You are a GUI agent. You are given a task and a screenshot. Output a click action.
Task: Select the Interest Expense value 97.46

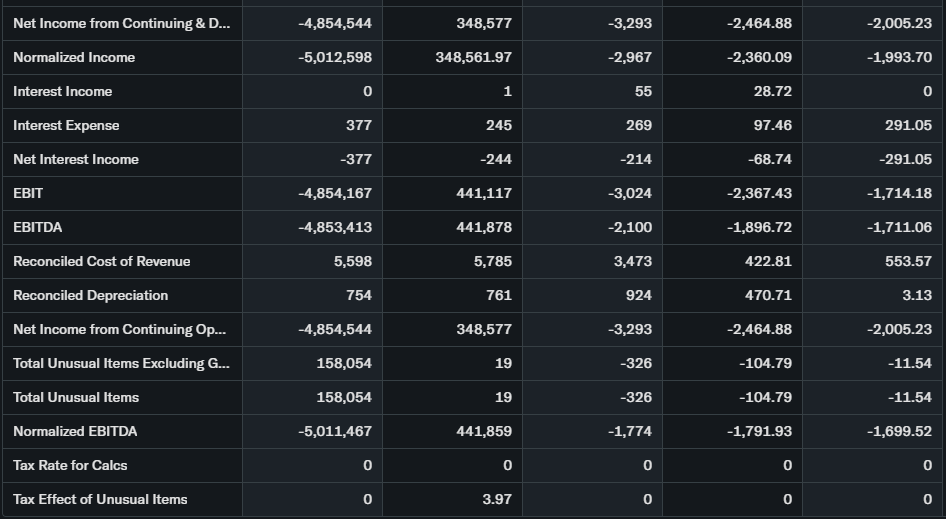point(770,125)
